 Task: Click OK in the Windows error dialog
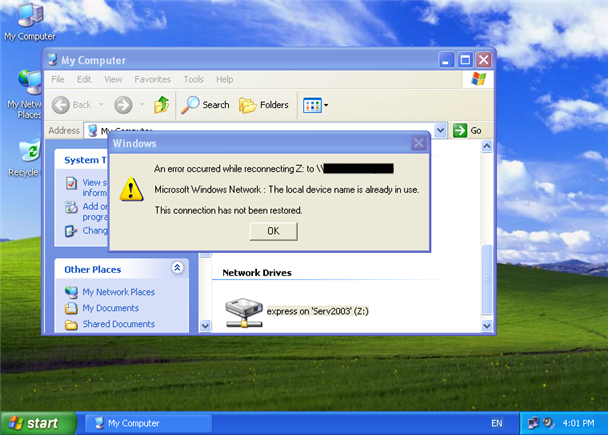pos(273,231)
